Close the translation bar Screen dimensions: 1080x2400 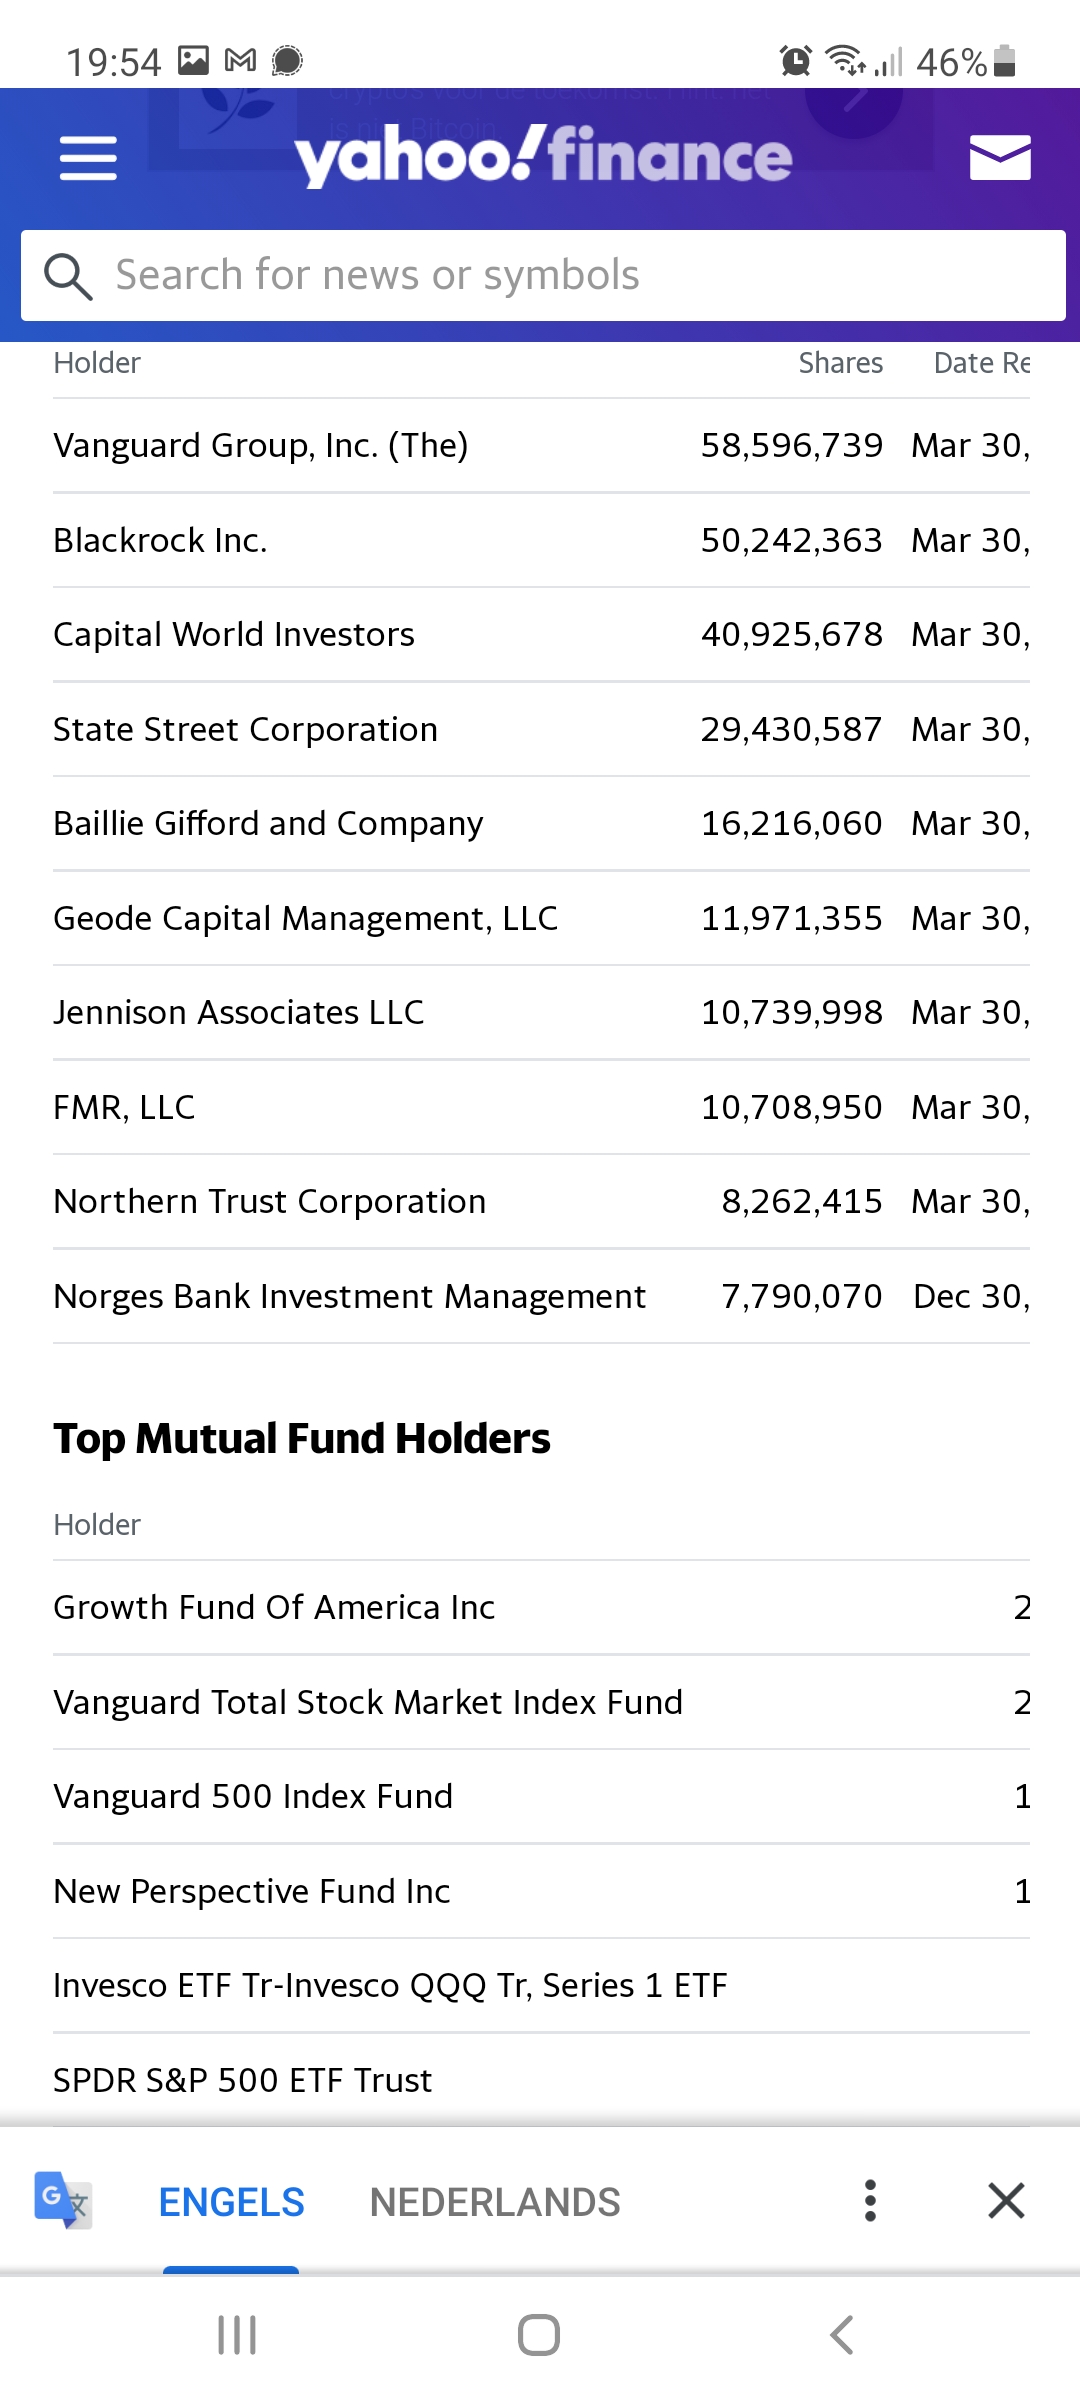[x=1006, y=2200]
